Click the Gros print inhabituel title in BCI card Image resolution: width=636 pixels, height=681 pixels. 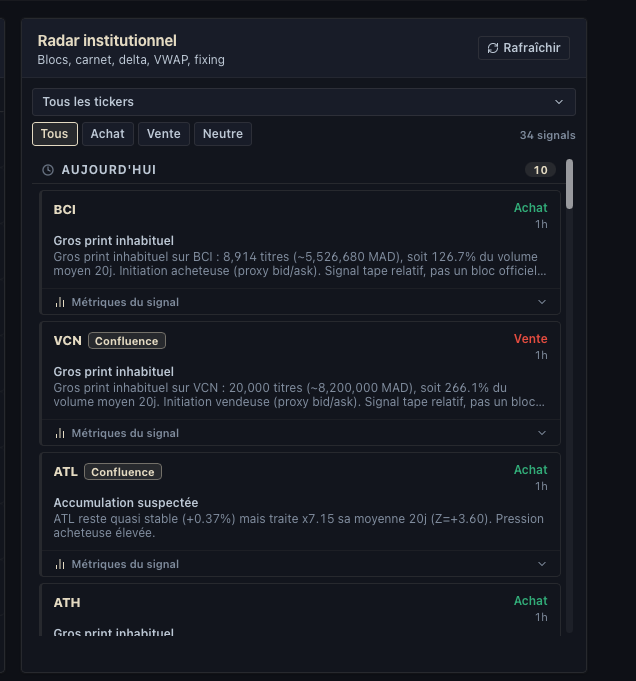pos(114,241)
